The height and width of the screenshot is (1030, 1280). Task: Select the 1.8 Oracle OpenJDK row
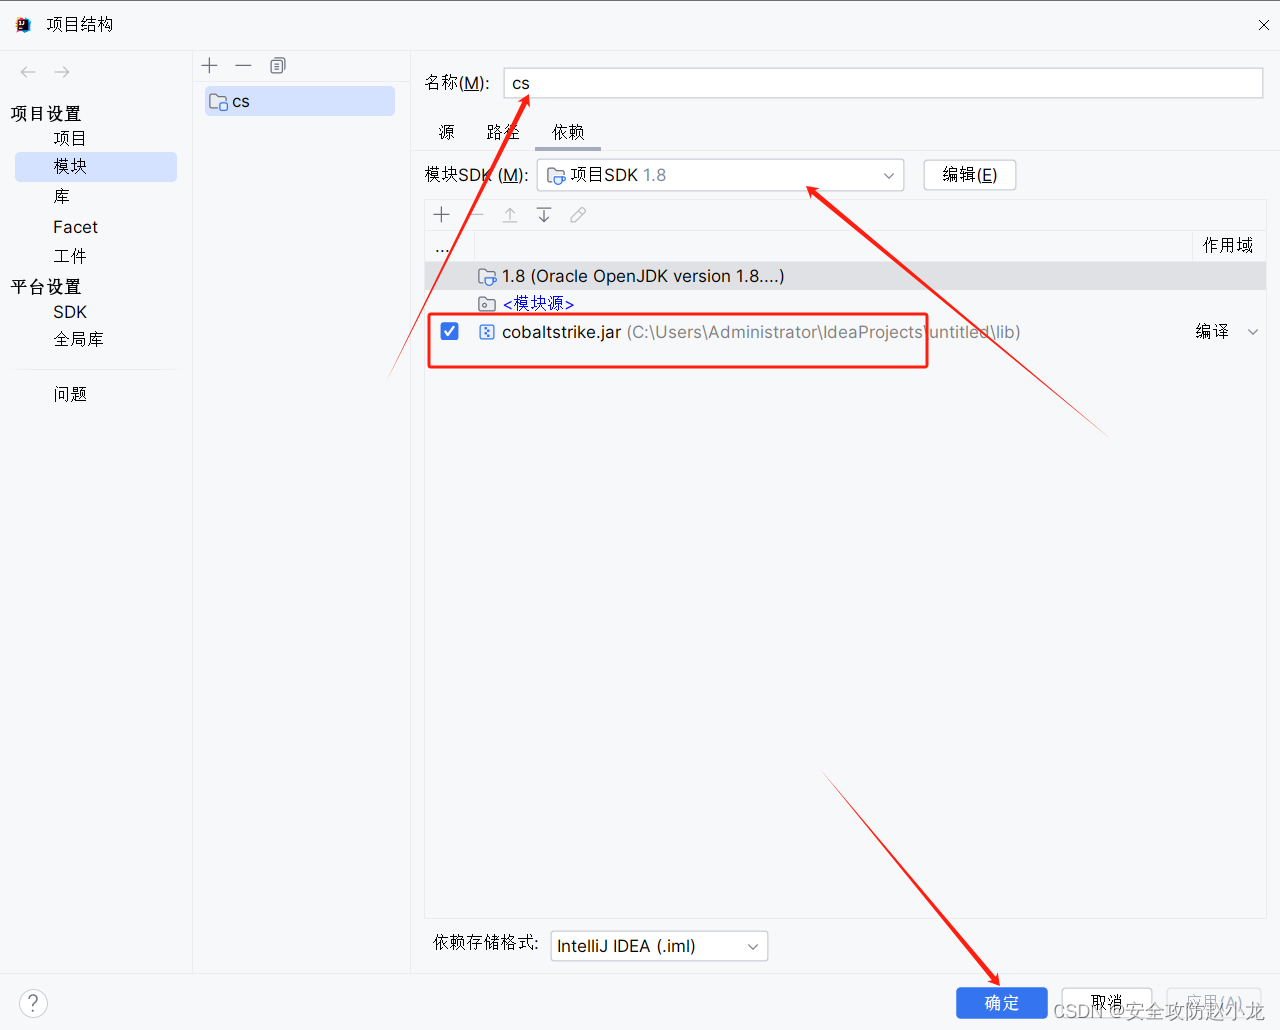(x=845, y=276)
